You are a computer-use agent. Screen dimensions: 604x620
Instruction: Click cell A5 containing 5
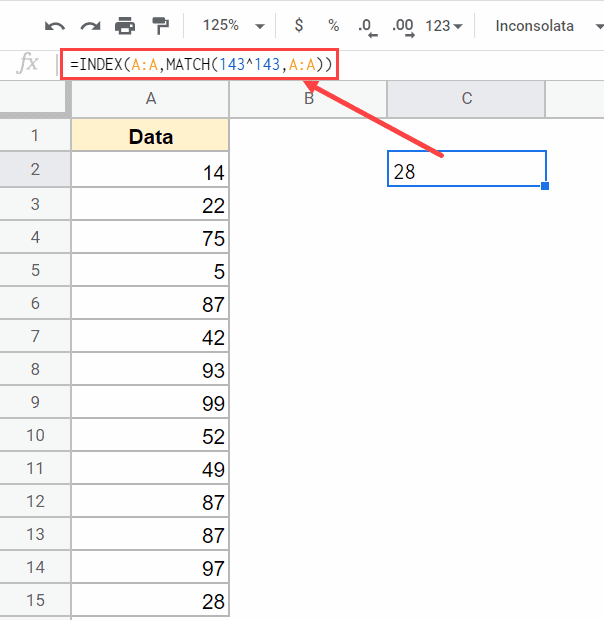pyautogui.click(x=150, y=270)
